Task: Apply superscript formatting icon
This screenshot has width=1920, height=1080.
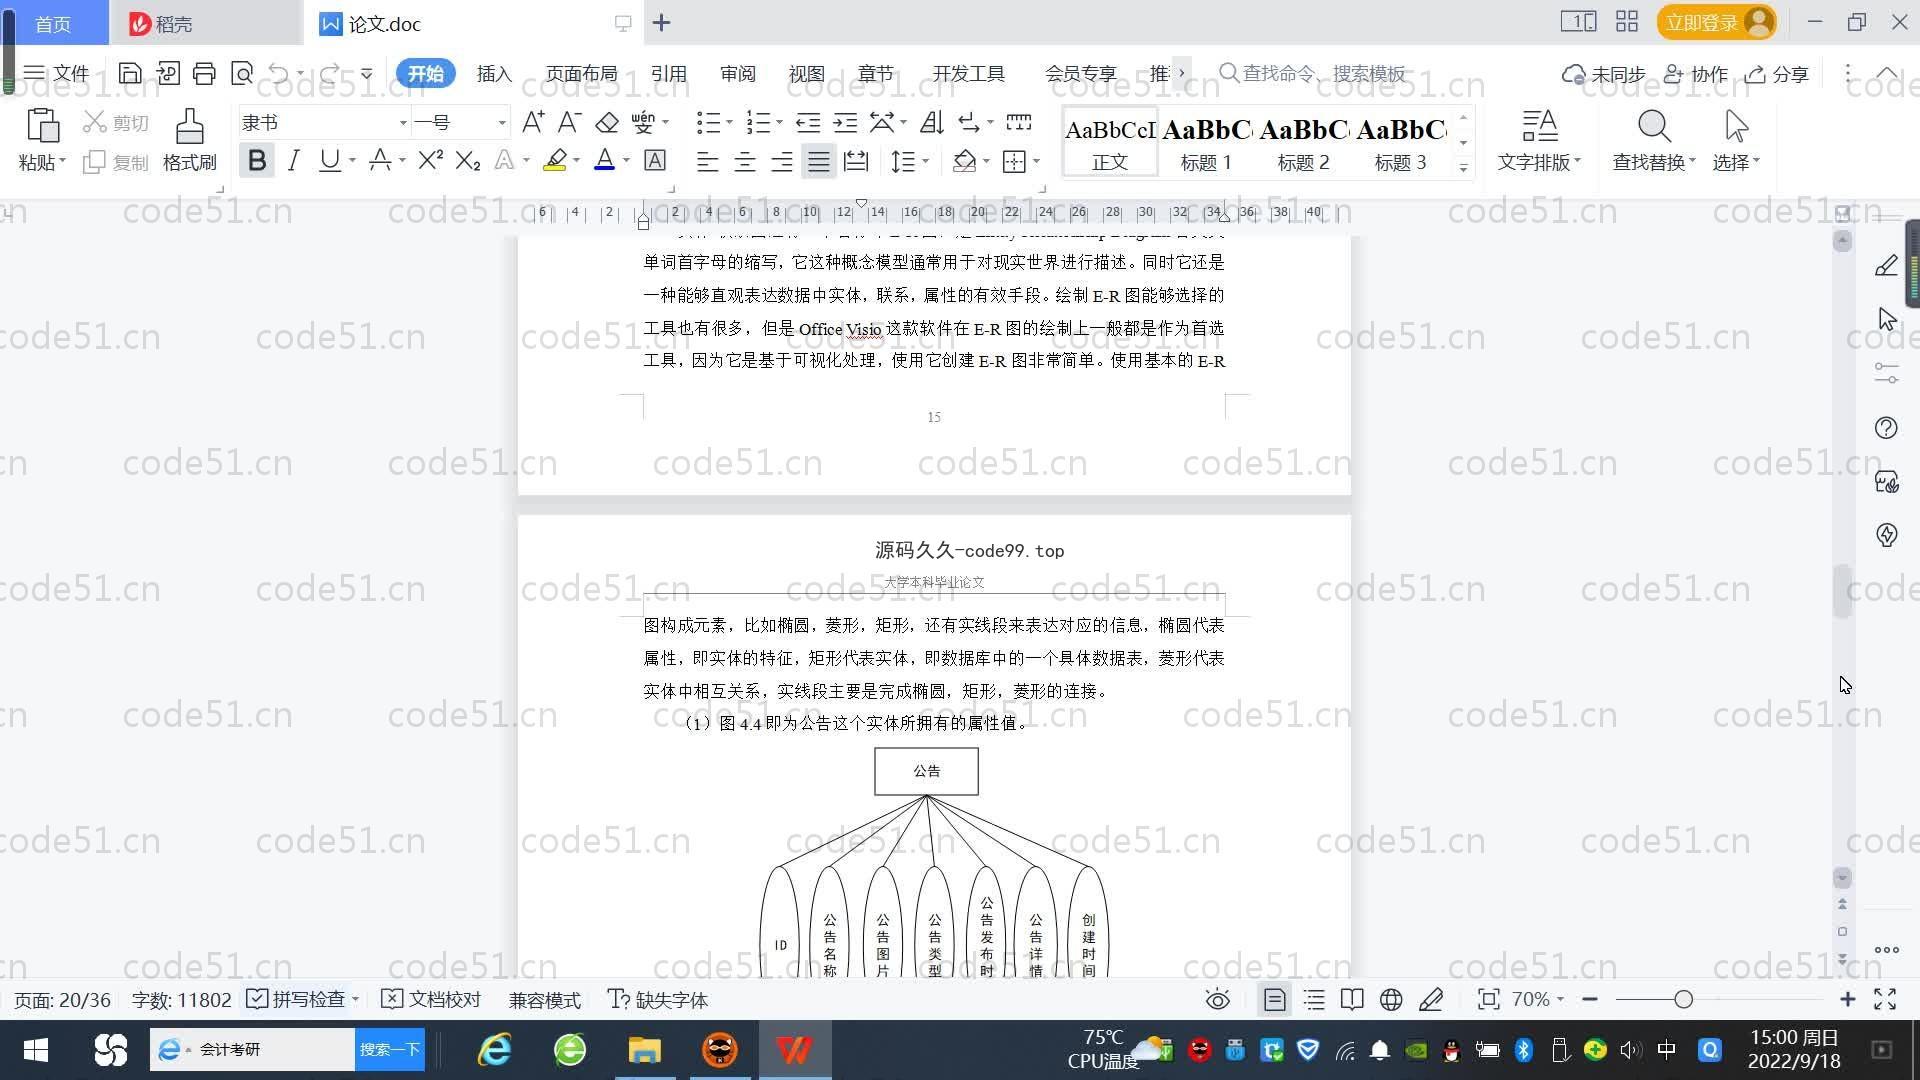Action: pyautogui.click(x=430, y=161)
